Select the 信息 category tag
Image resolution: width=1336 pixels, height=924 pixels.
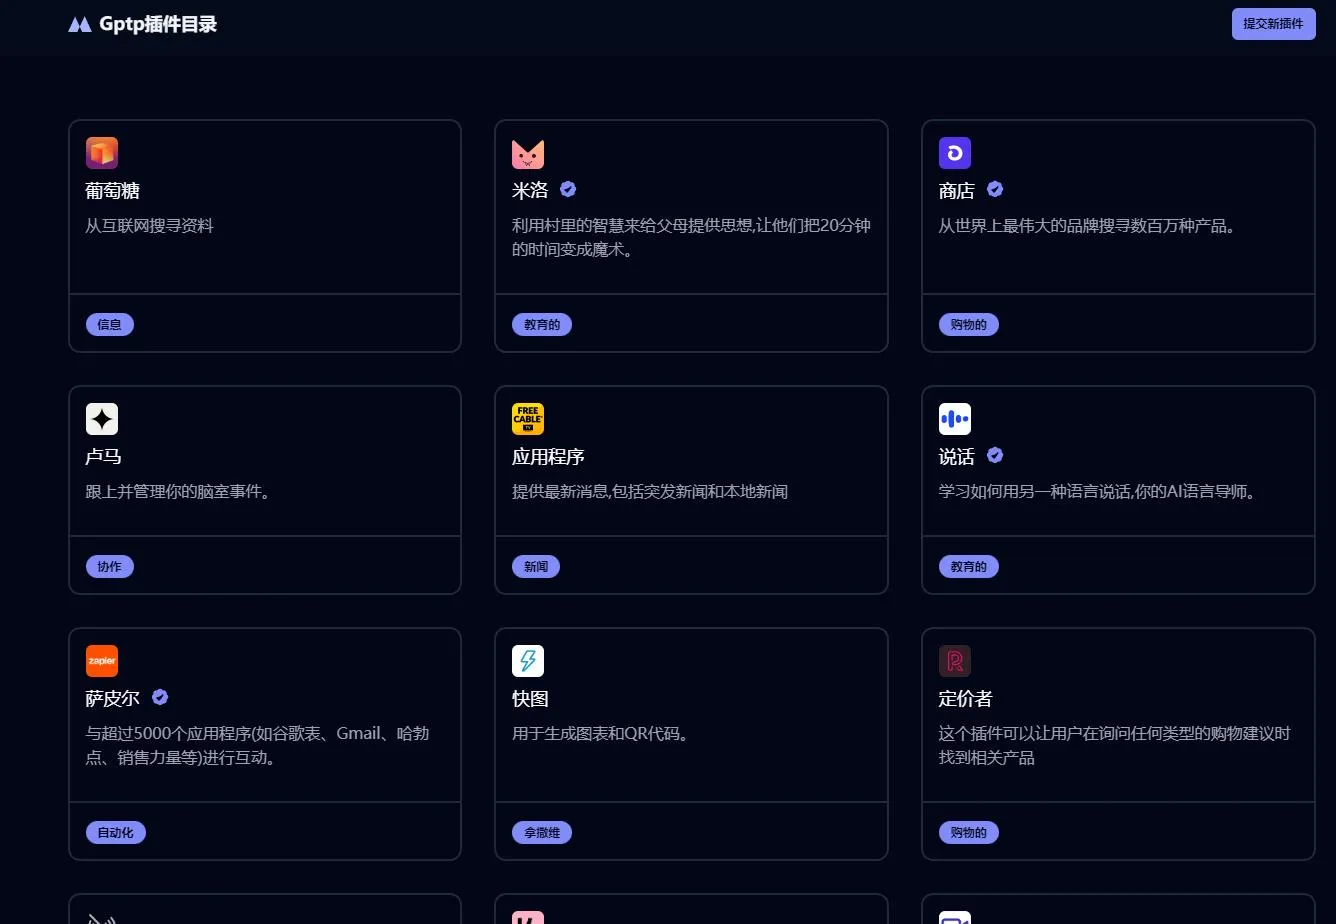[x=110, y=324]
